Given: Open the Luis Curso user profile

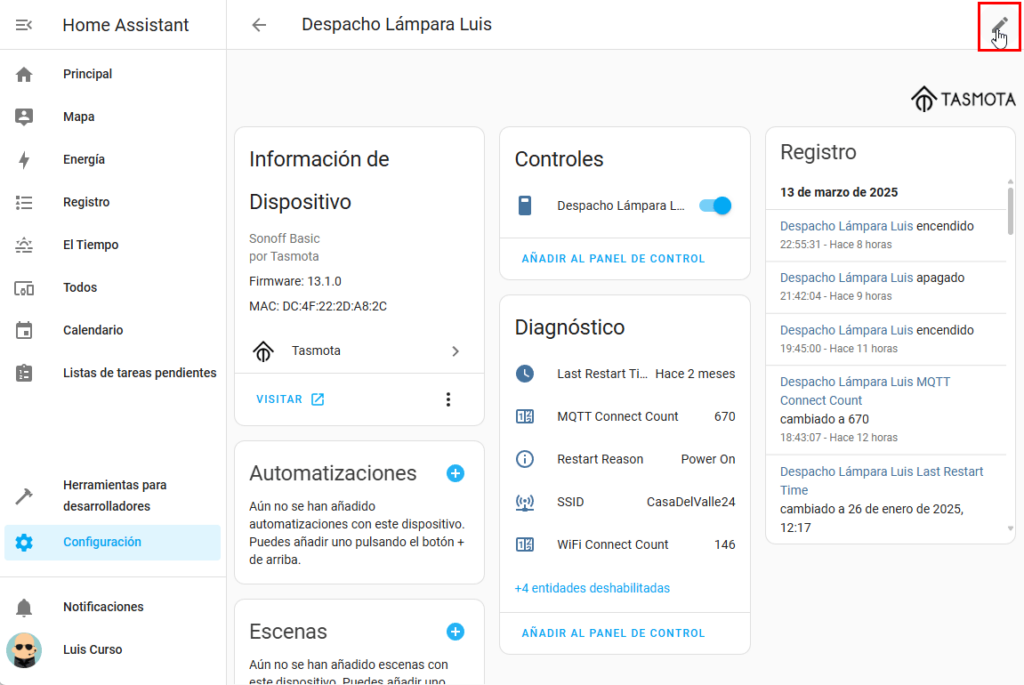Looking at the screenshot, I should point(92,649).
